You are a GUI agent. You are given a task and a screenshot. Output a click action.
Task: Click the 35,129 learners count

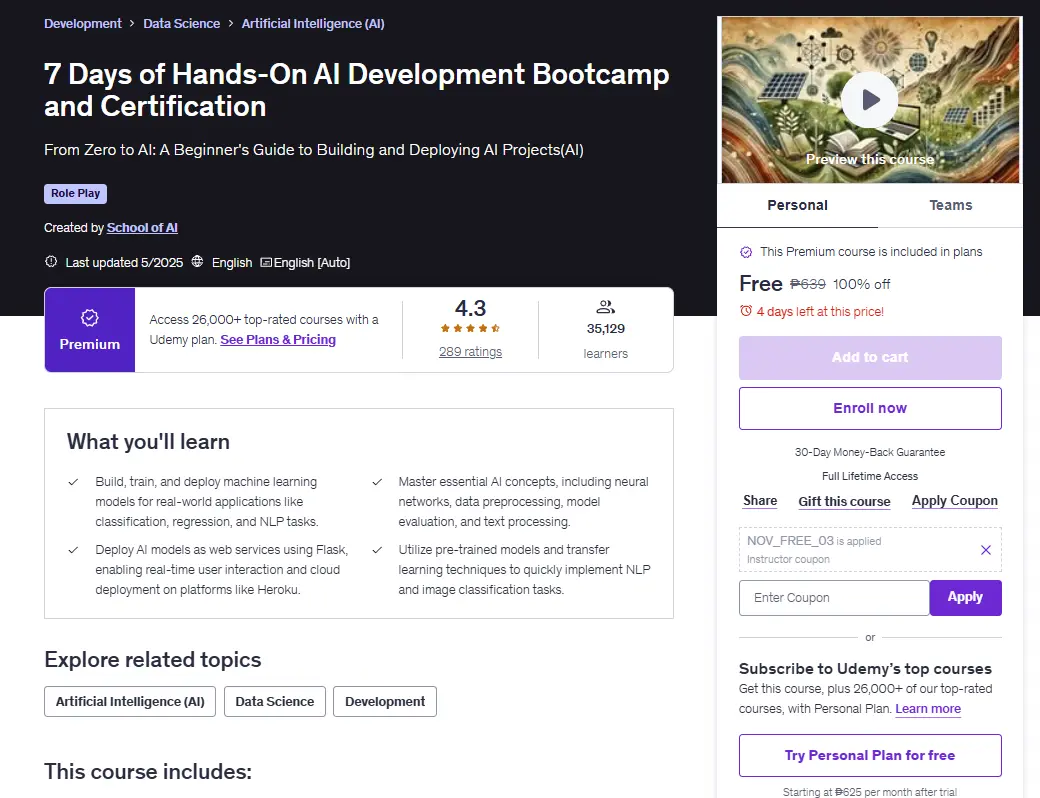tap(606, 328)
